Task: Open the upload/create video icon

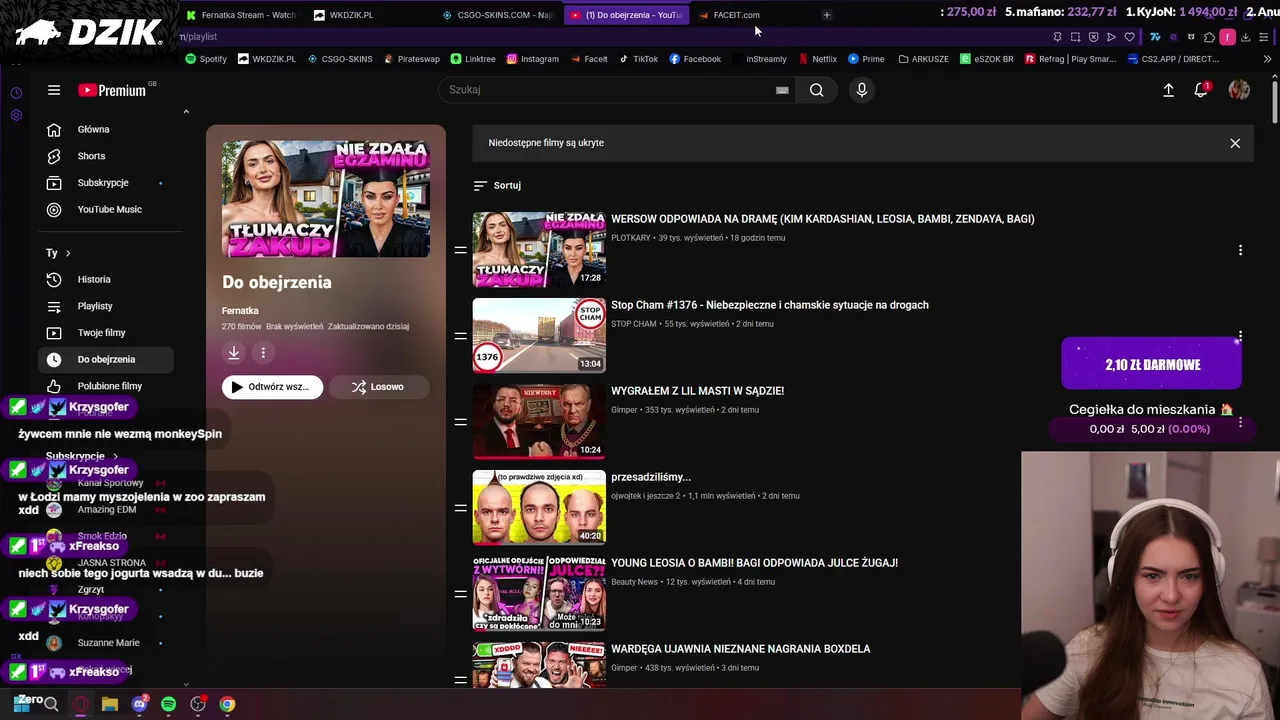Action: pos(1168,90)
